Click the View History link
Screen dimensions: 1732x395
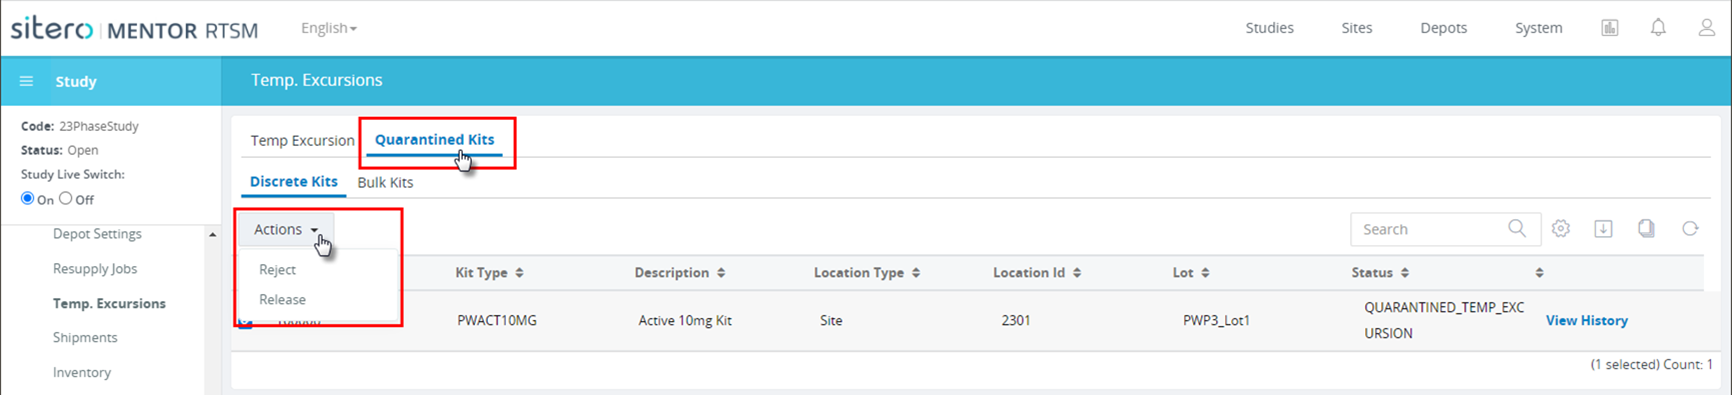[x=1586, y=321]
